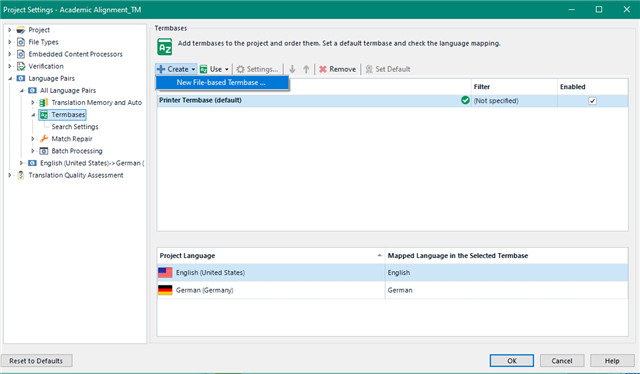Select the German (Germany) language row
640x374 pixels.
pyautogui.click(x=393, y=290)
